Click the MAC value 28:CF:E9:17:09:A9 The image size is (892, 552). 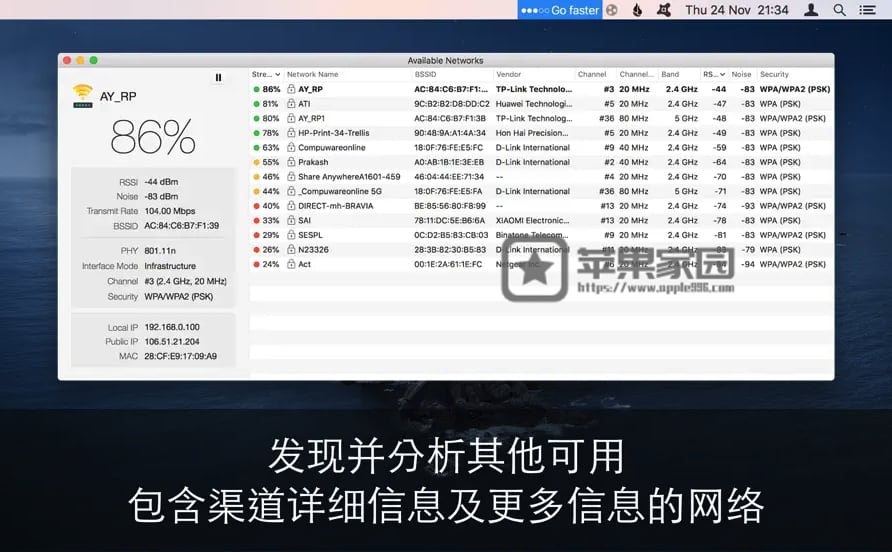click(x=180, y=356)
